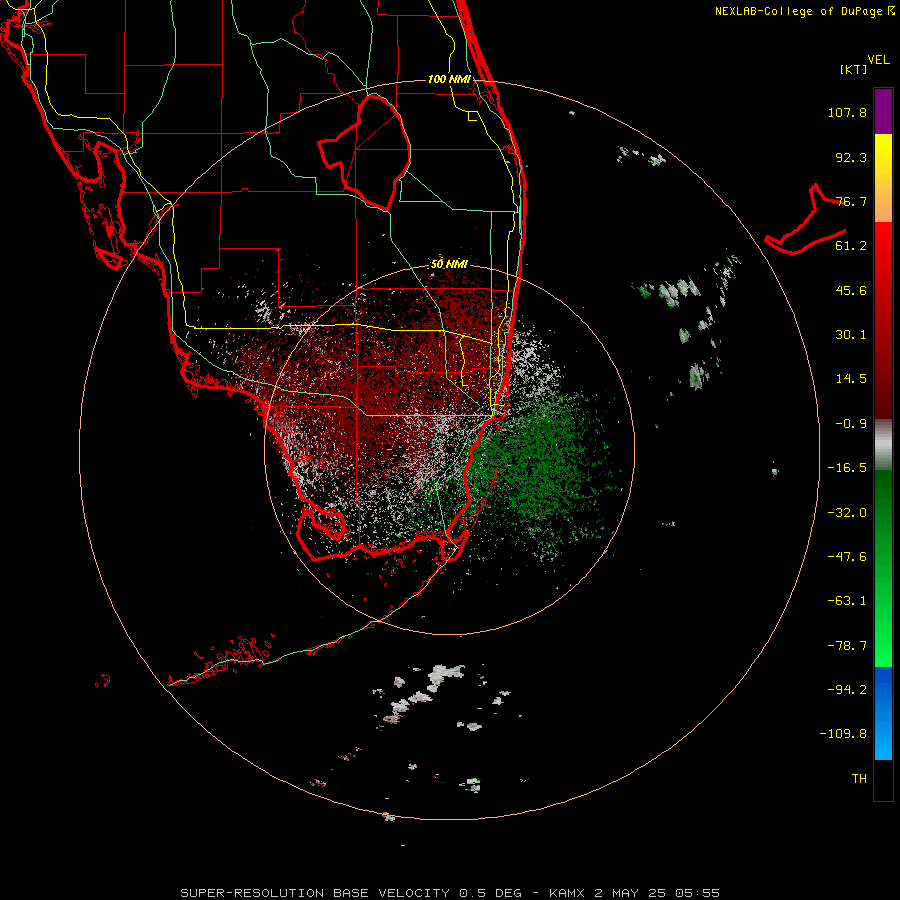Click the NEXLAB-College of DuPage credit text
Image resolution: width=900 pixels, height=900 pixels.
pos(804,11)
